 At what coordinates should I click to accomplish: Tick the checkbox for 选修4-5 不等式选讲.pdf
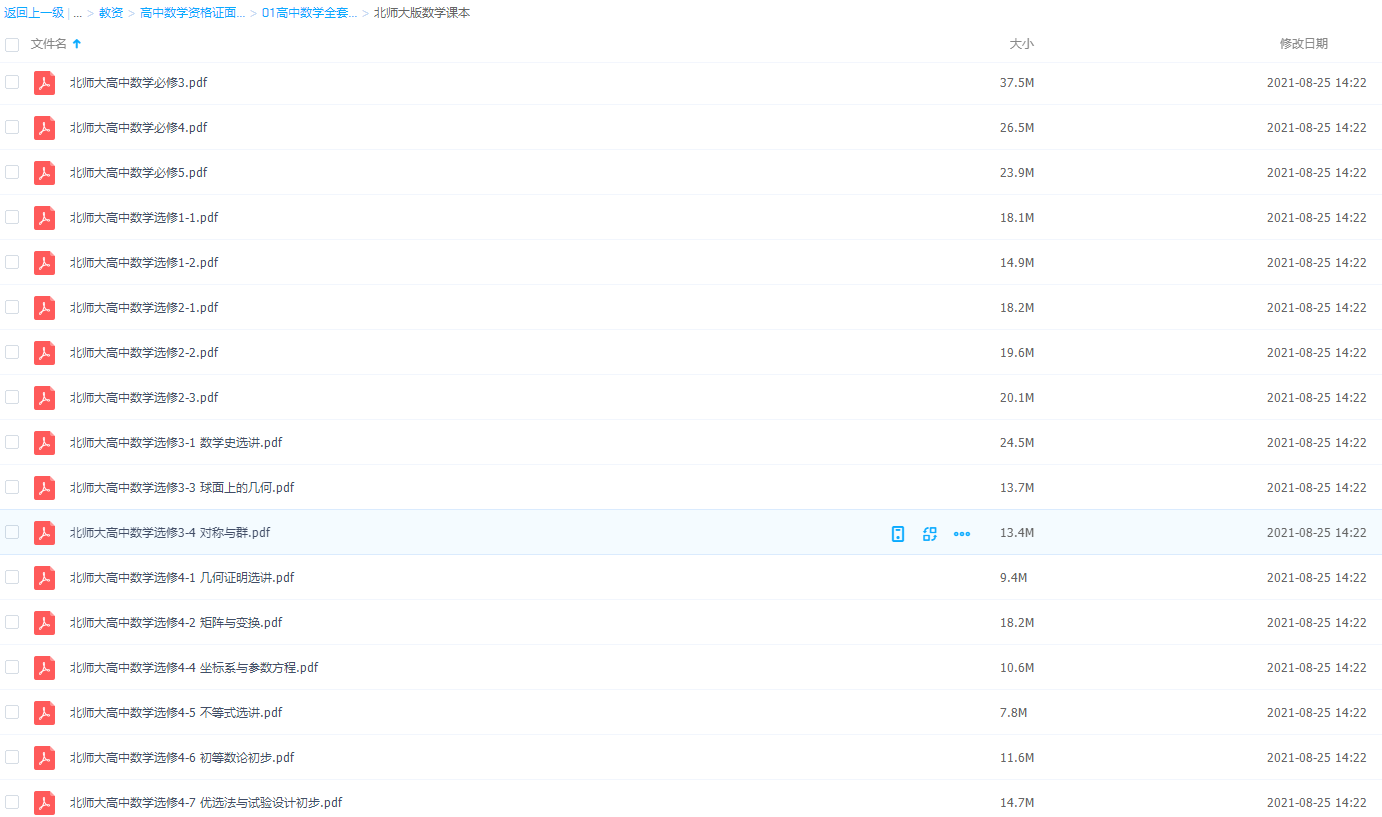point(12,712)
